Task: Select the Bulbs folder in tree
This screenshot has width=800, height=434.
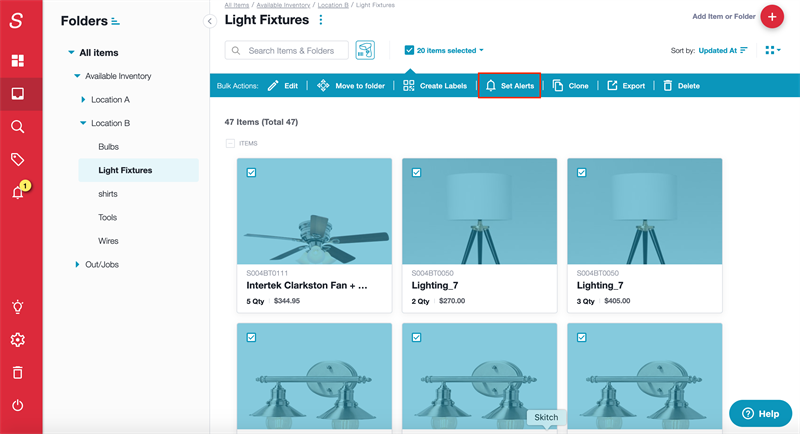Action: pos(108,147)
